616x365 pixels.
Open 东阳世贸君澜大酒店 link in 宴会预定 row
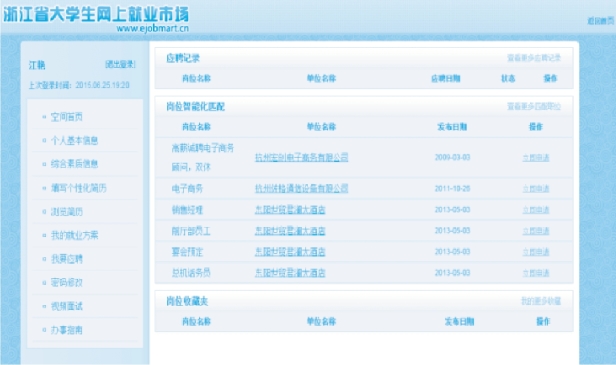tap(290, 252)
